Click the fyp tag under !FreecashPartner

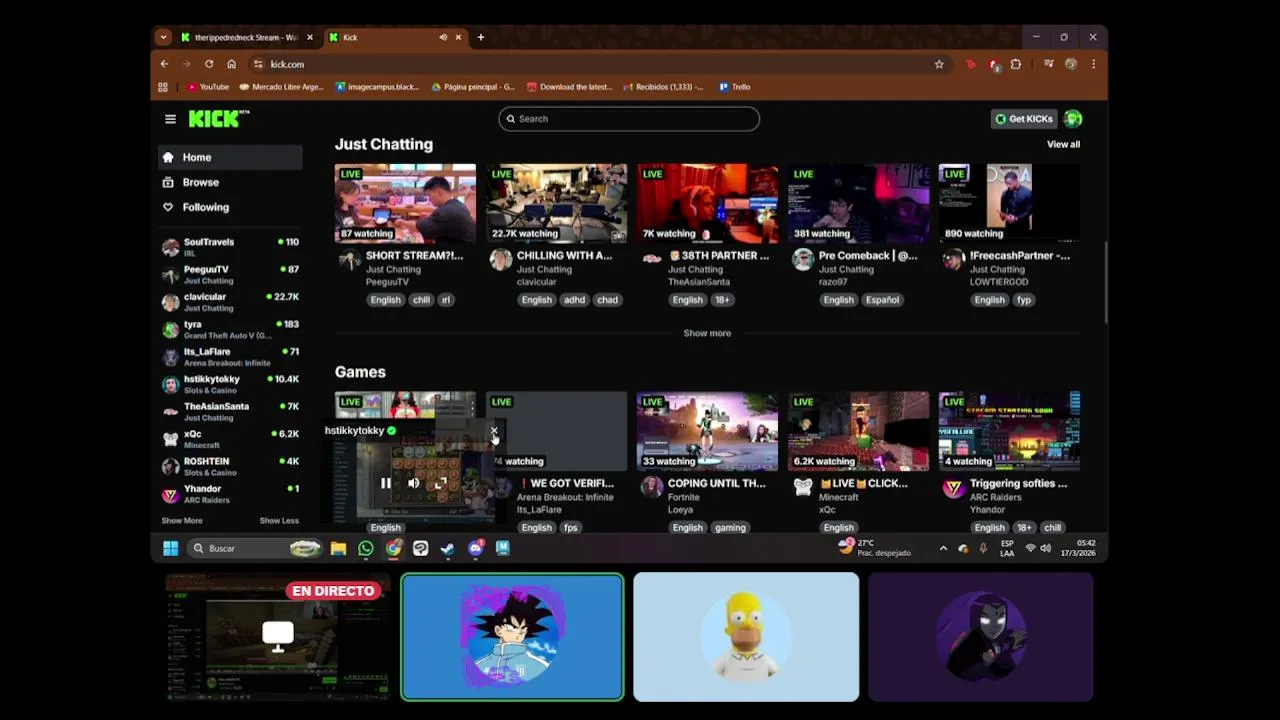tap(1024, 300)
